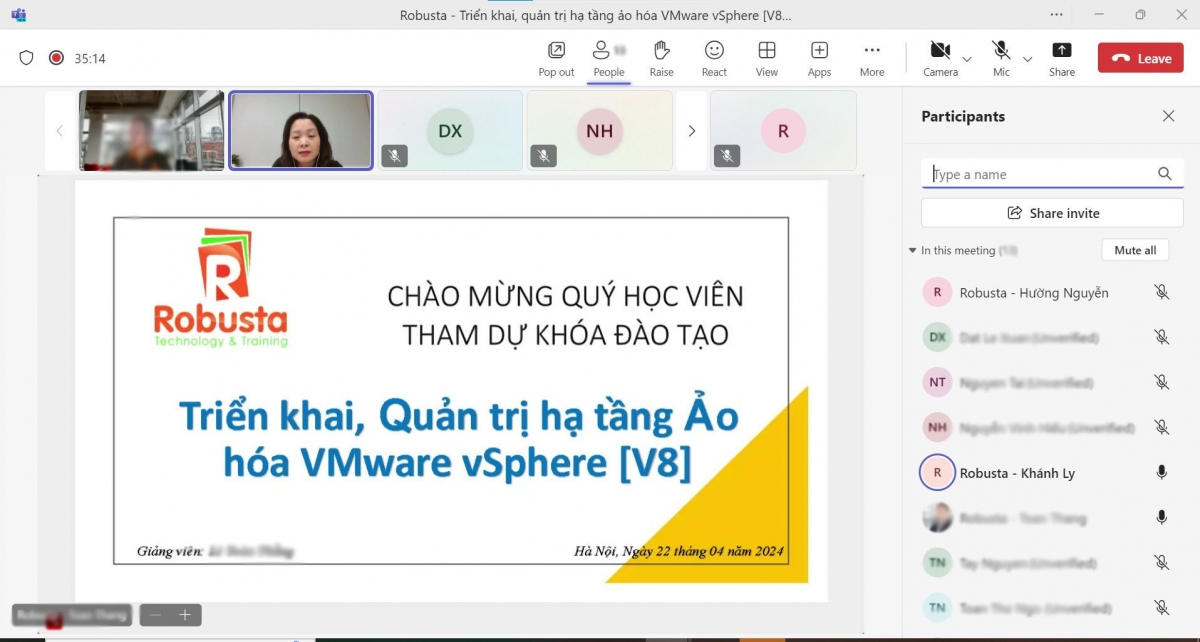This screenshot has height=642, width=1200.
Task: Select the DX participant tile in strip
Action: pyautogui.click(x=450, y=131)
